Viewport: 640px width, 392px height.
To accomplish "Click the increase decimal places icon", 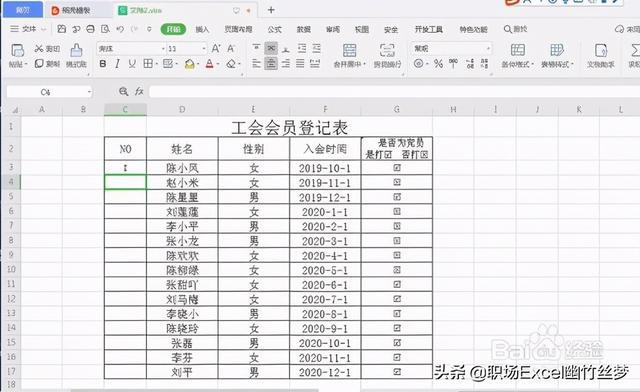I will 470,63.
